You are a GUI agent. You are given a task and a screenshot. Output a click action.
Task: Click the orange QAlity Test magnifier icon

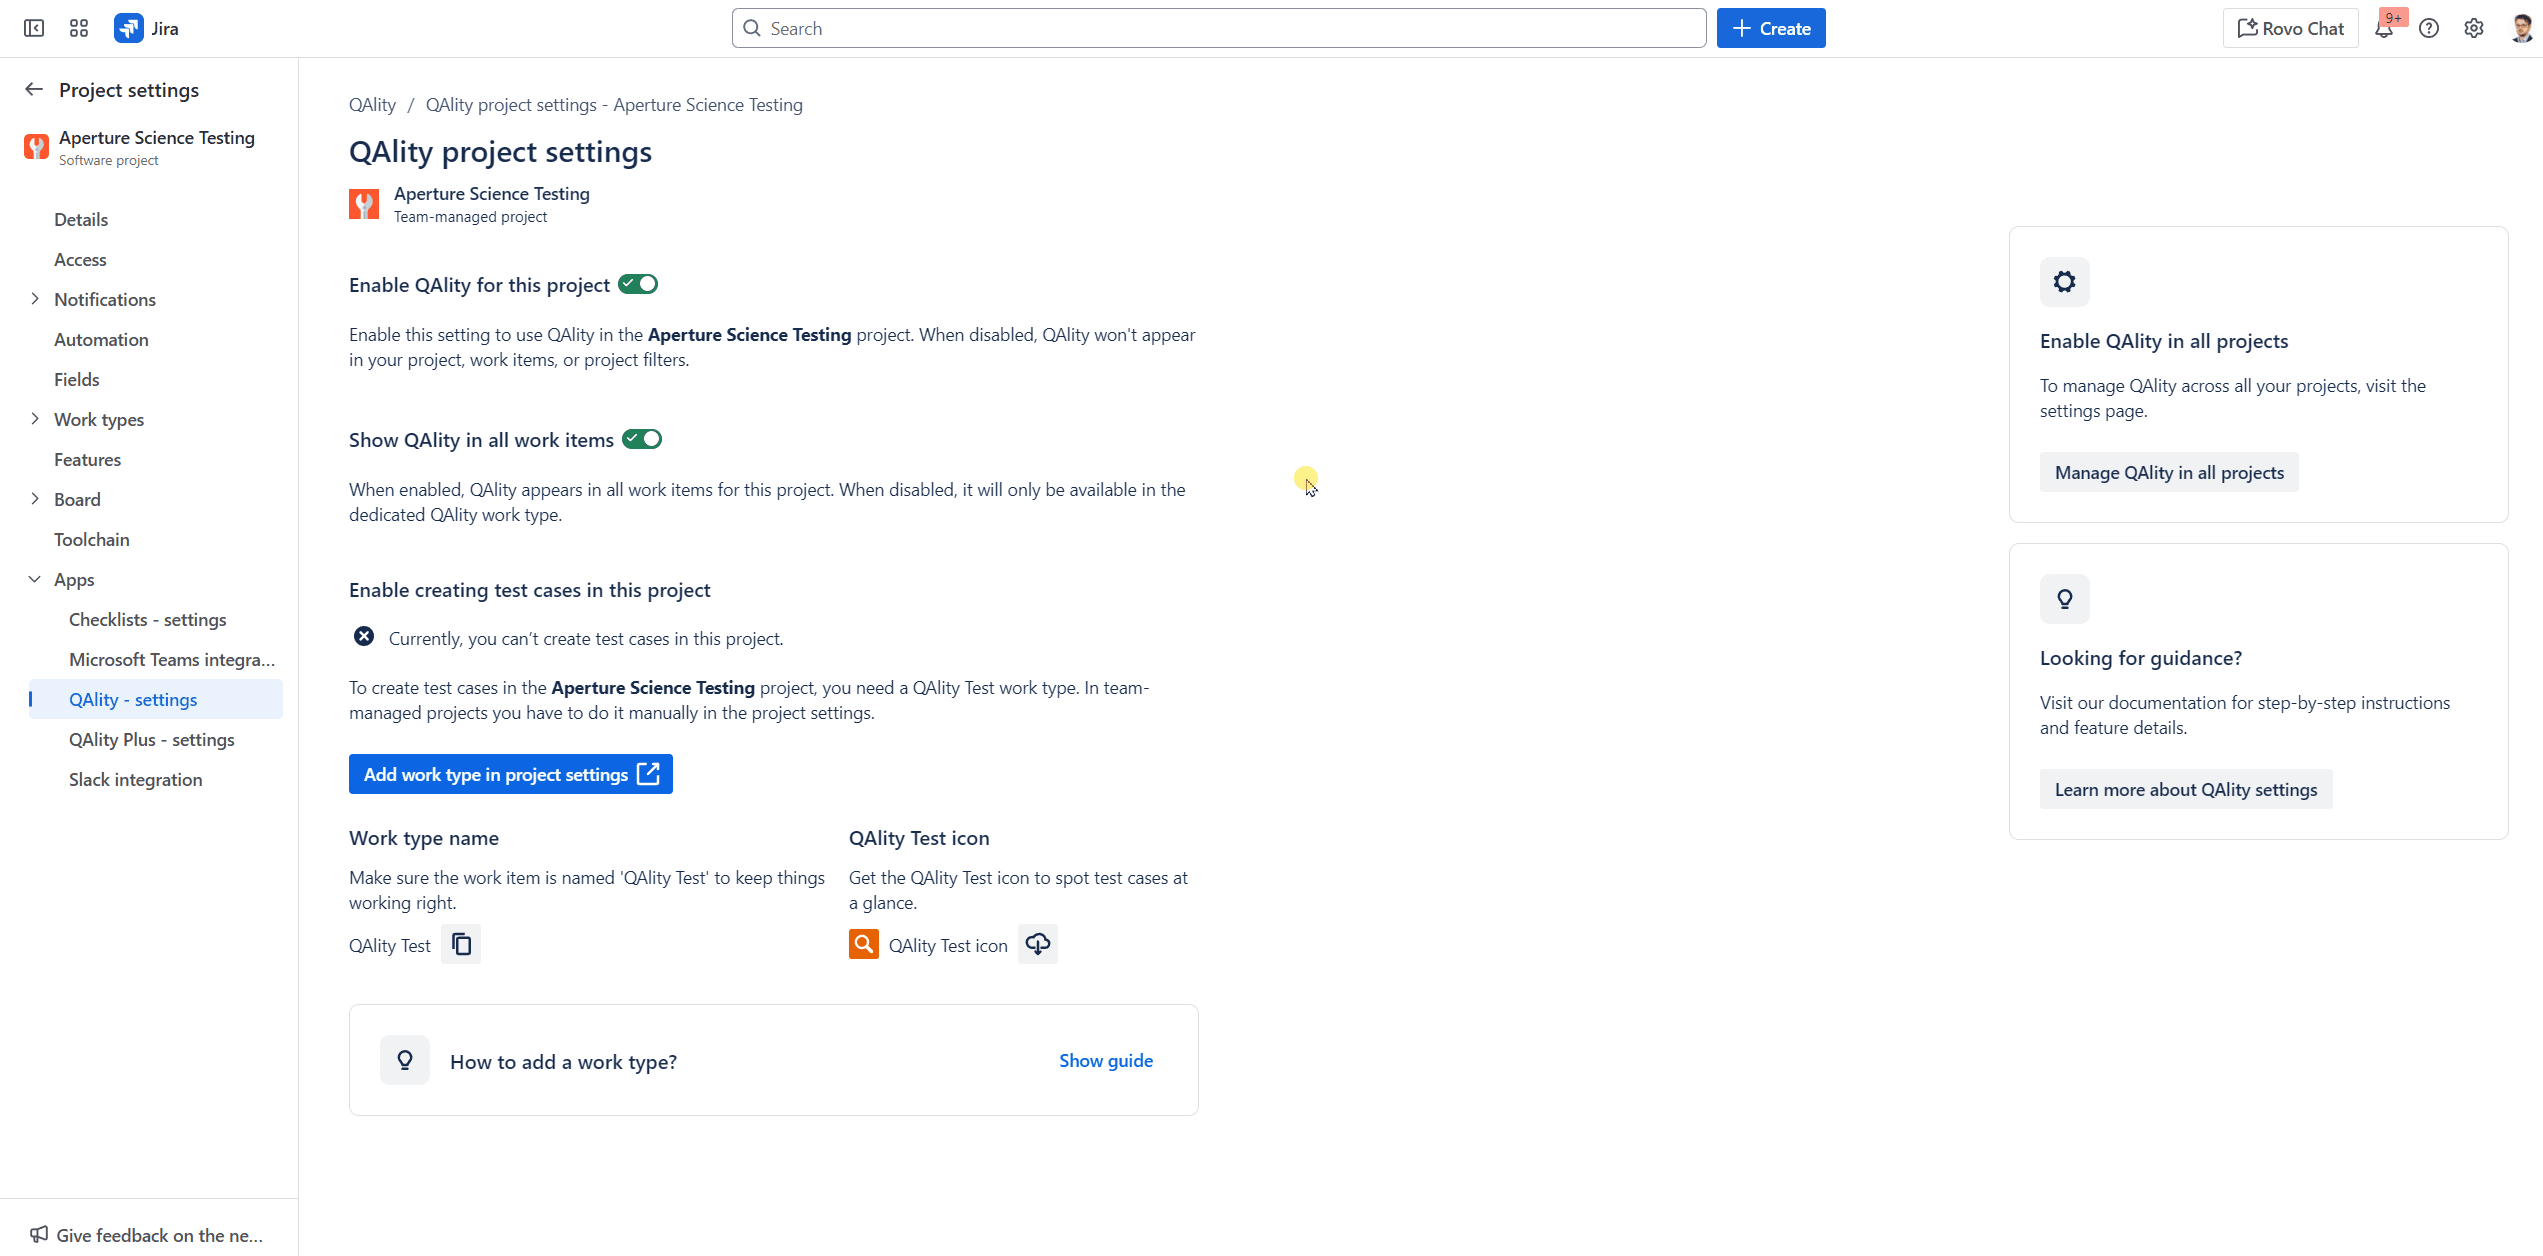coord(864,944)
